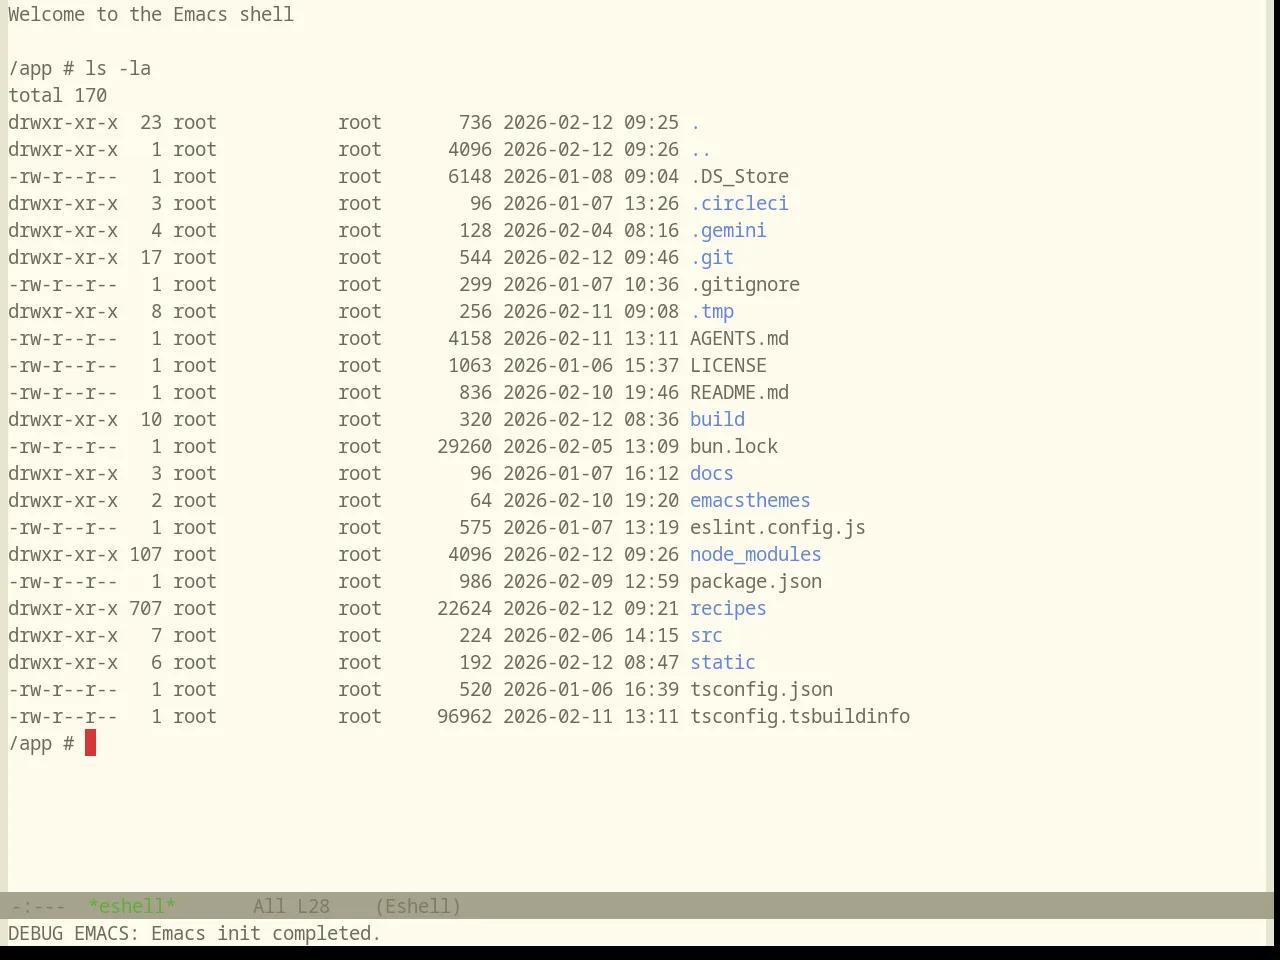
Task: Click the package.json file name
Action: [756, 581]
